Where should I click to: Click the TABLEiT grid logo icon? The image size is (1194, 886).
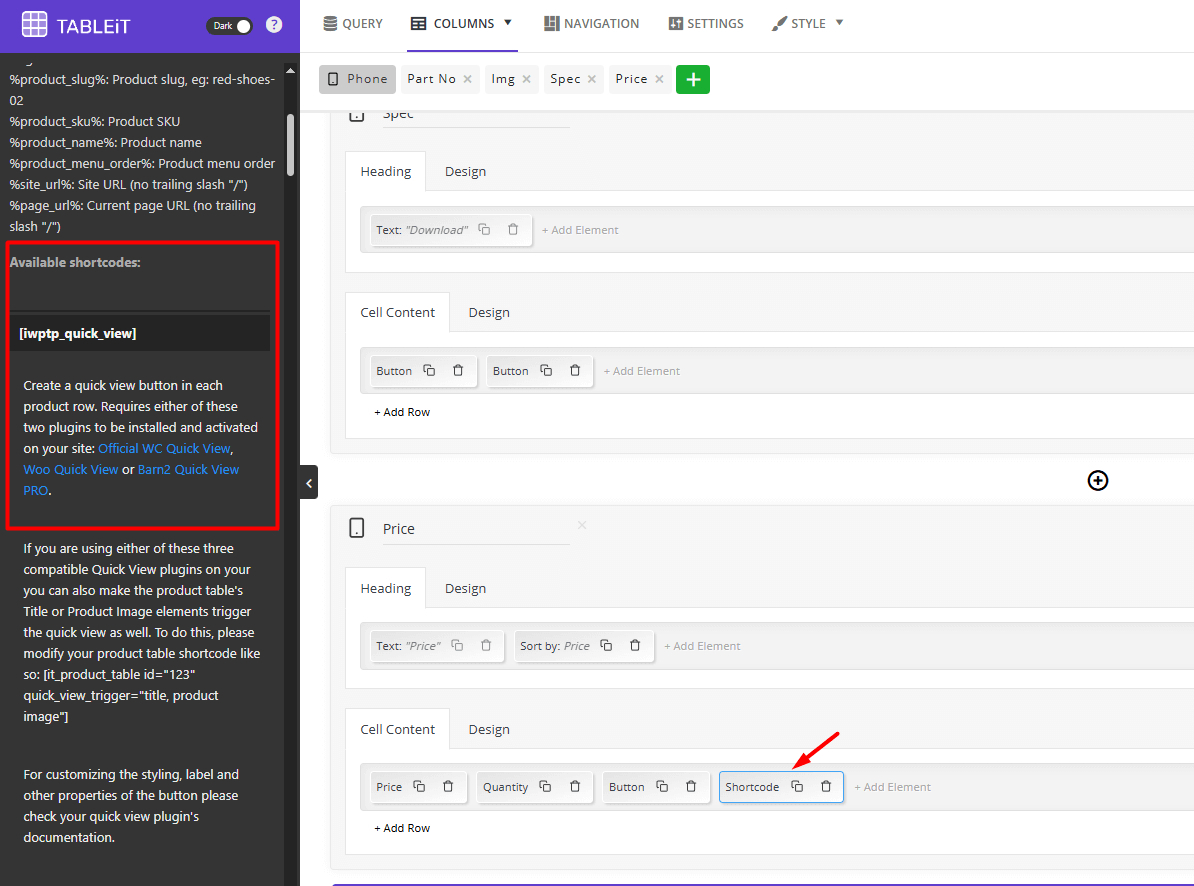click(35, 24)
